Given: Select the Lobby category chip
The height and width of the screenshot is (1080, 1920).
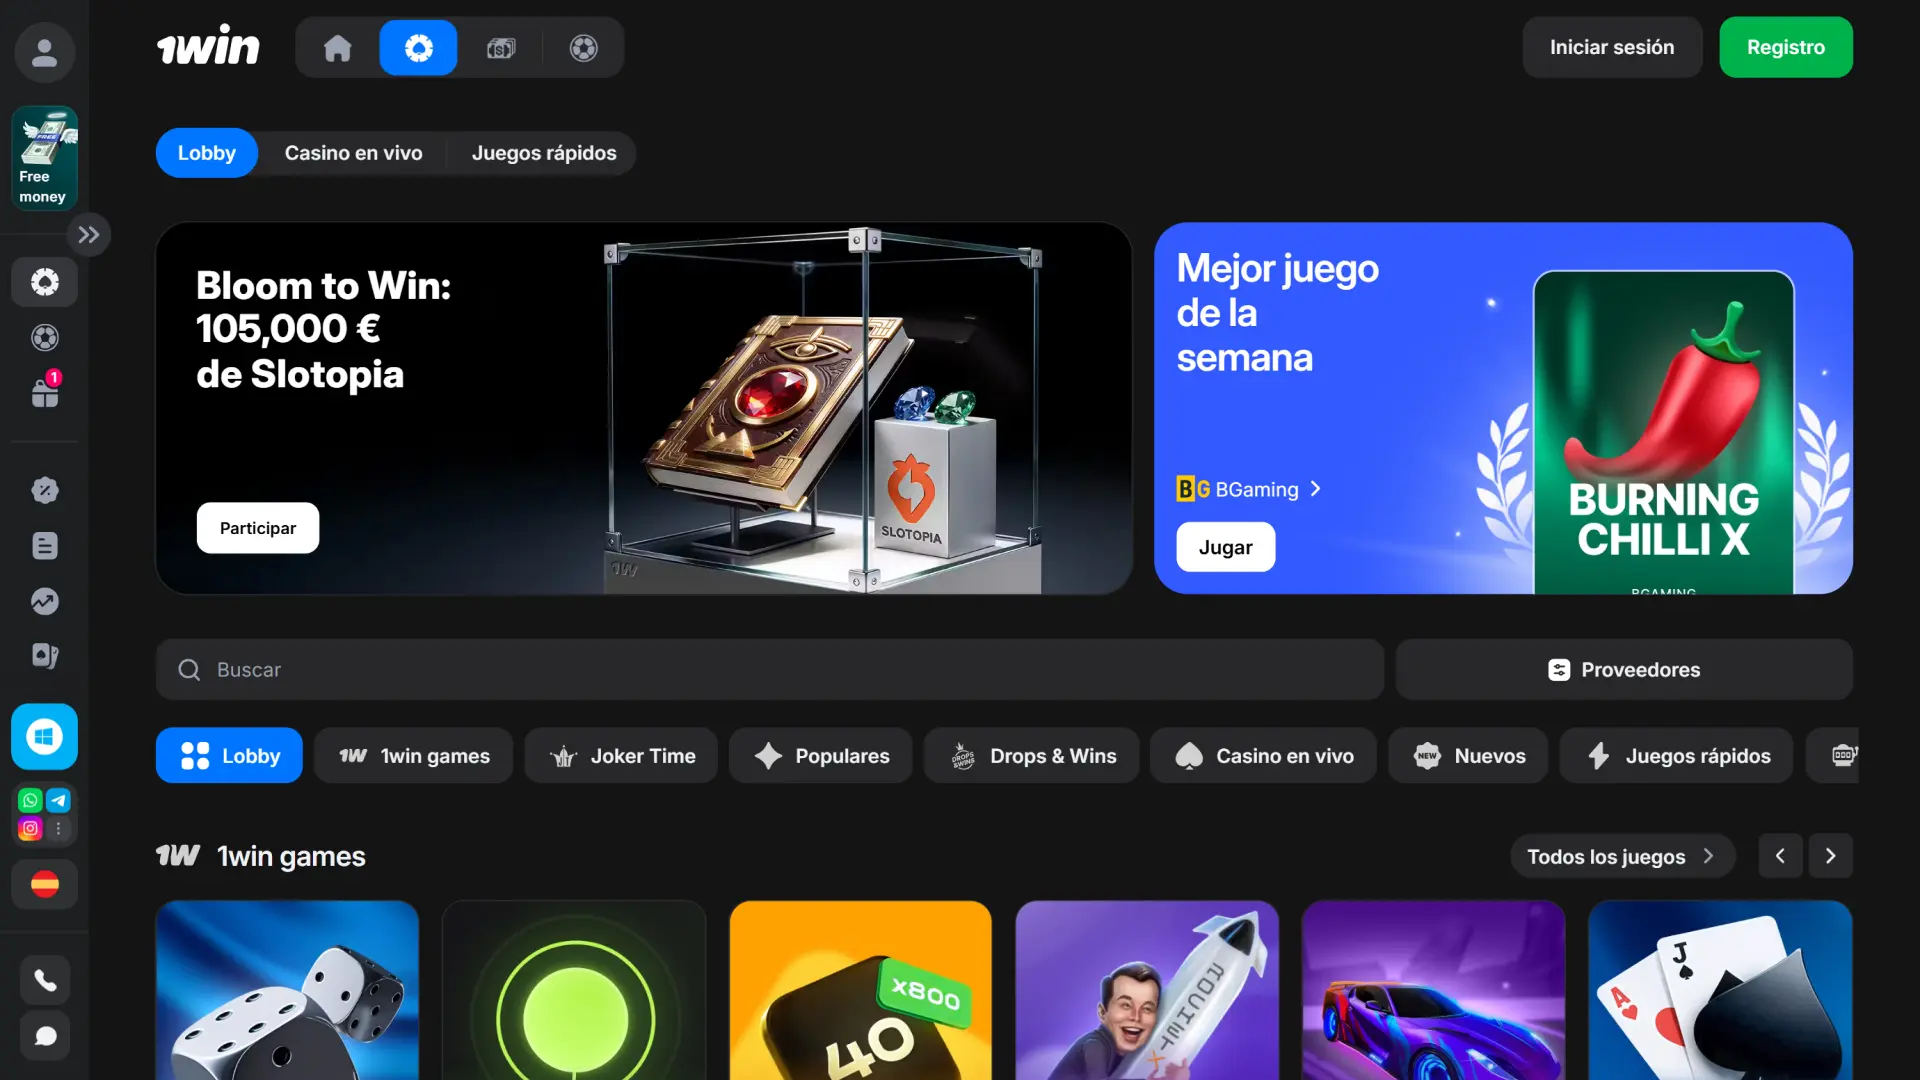Looking at the screenshot, I should tap(229, 755).
